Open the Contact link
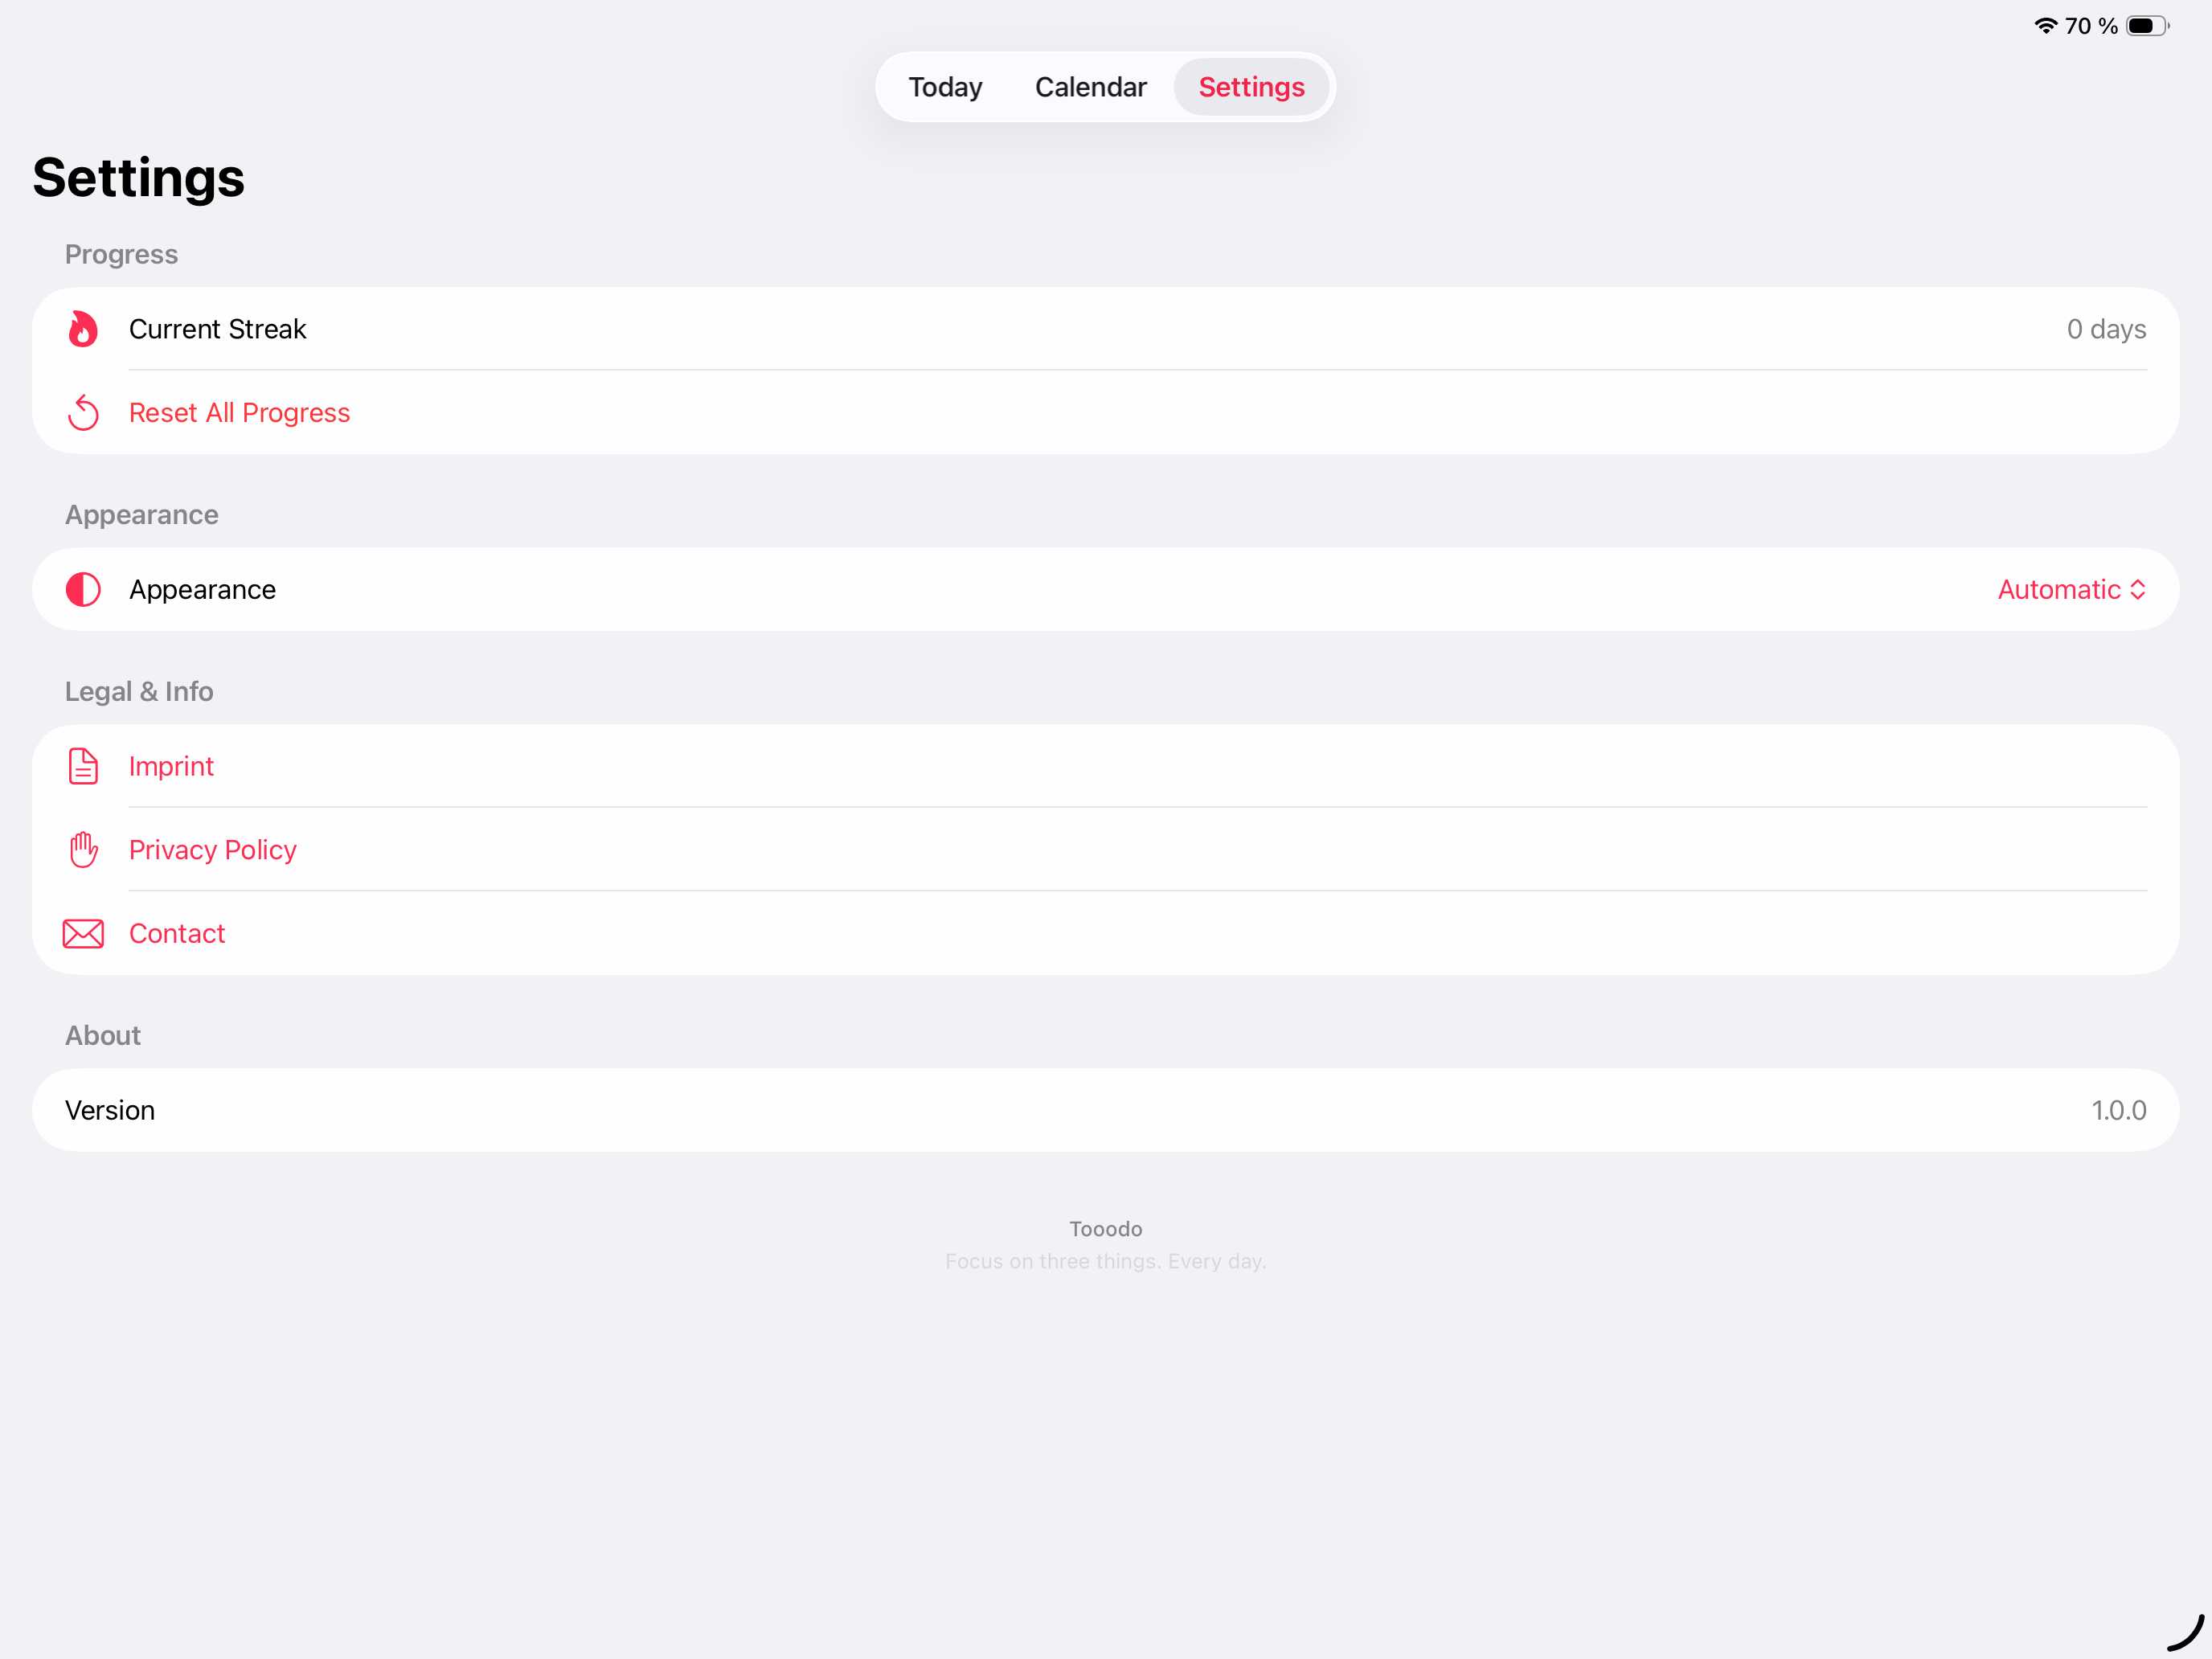2212x1659 pixels. [177, 933]
